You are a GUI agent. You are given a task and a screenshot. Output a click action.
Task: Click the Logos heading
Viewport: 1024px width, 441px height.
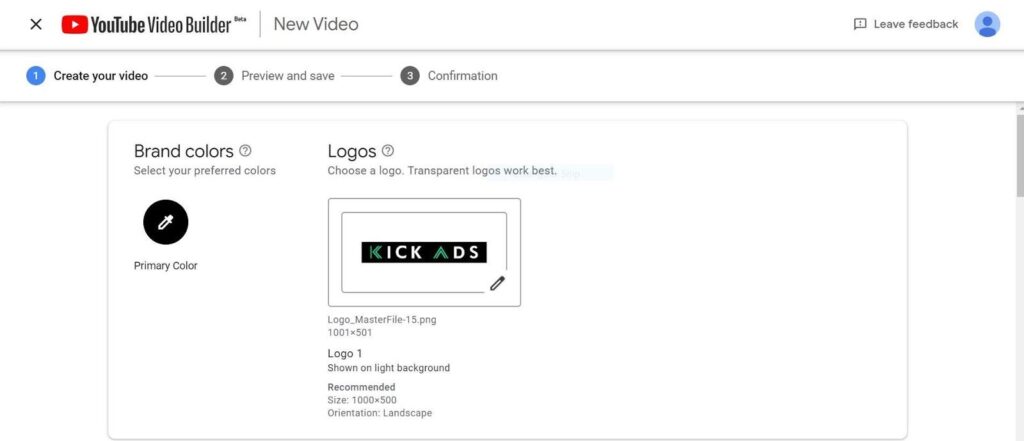click(x=352, y=151)
